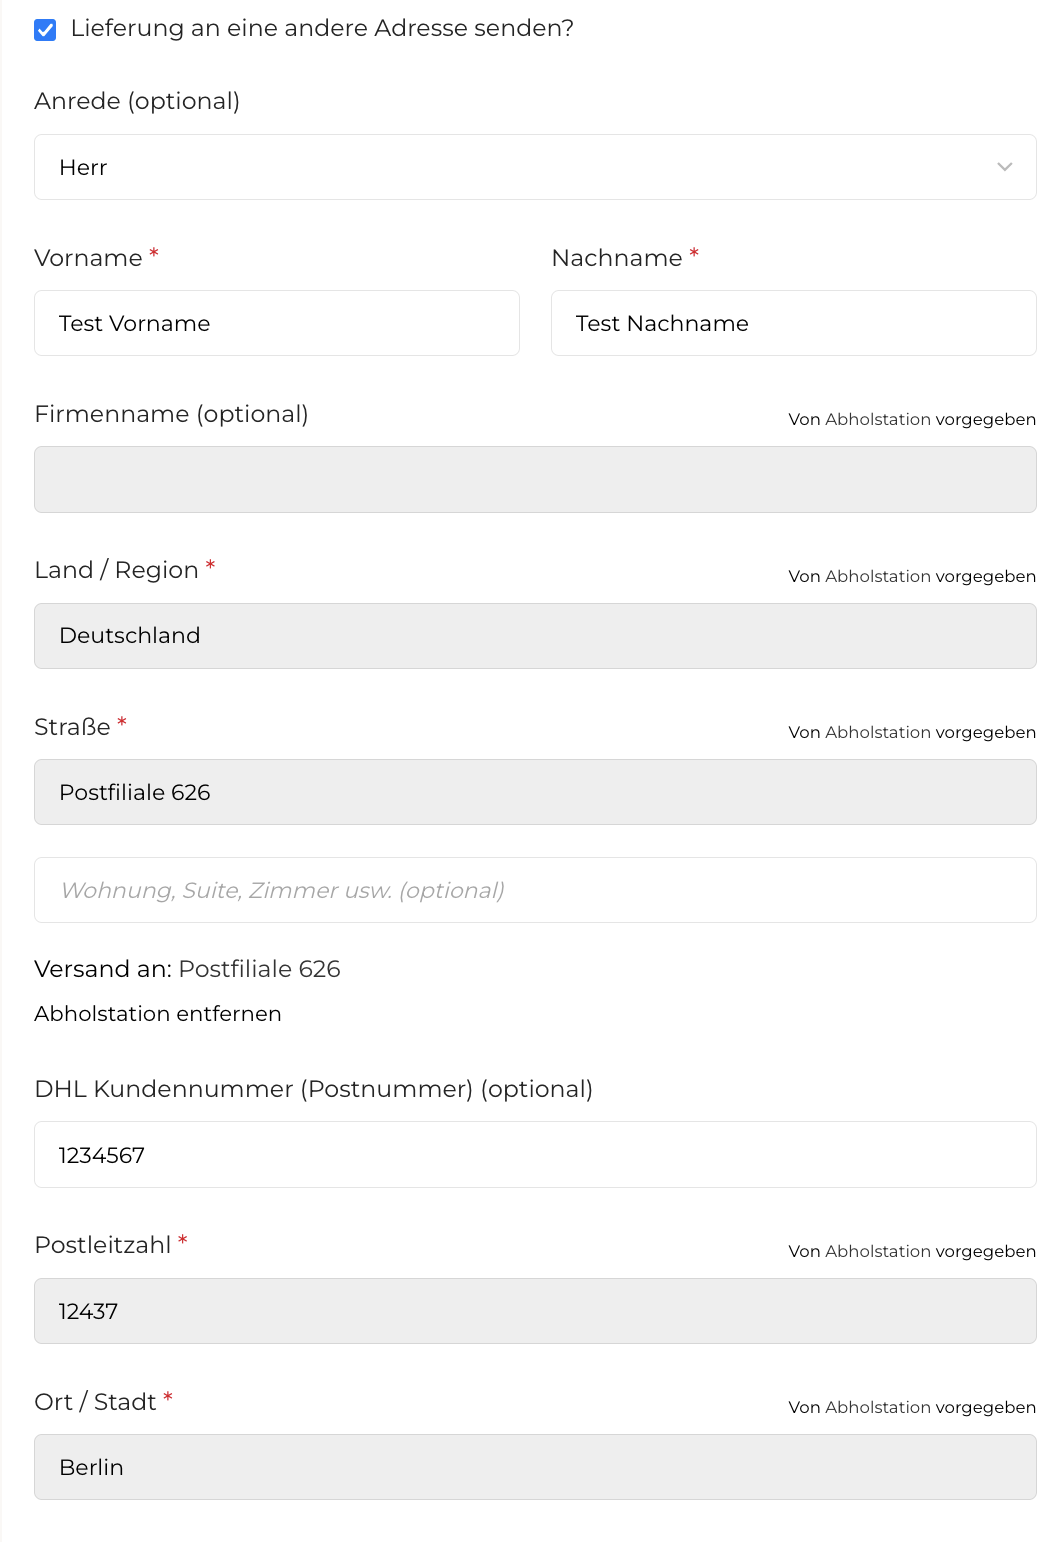Focus the DHL Kundennummer input

point(535,1154)
